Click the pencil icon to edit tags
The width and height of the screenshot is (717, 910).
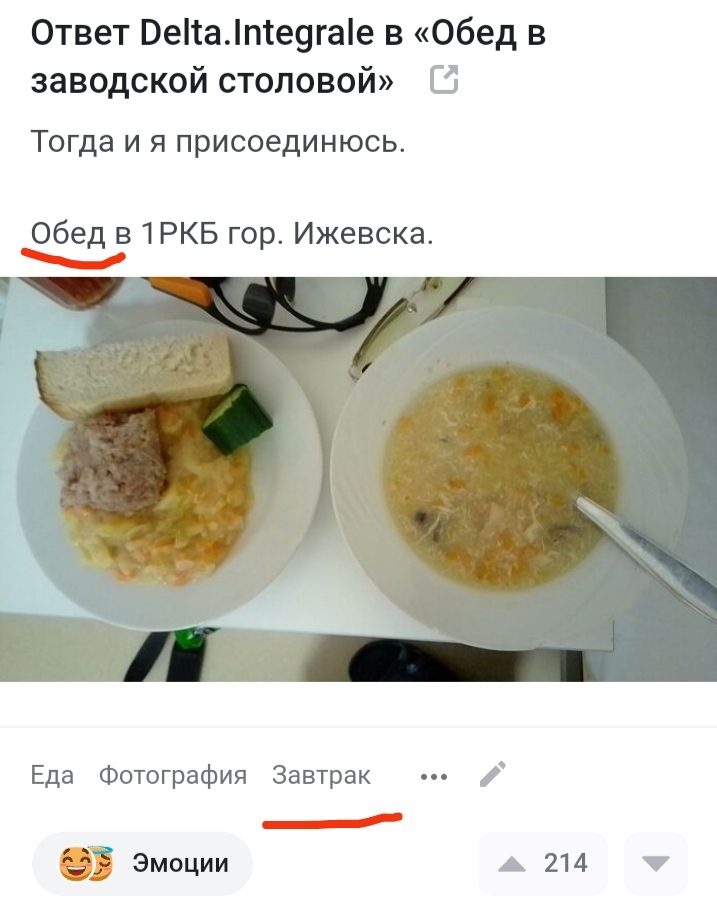pyautogui.click(x=493, y=774)
